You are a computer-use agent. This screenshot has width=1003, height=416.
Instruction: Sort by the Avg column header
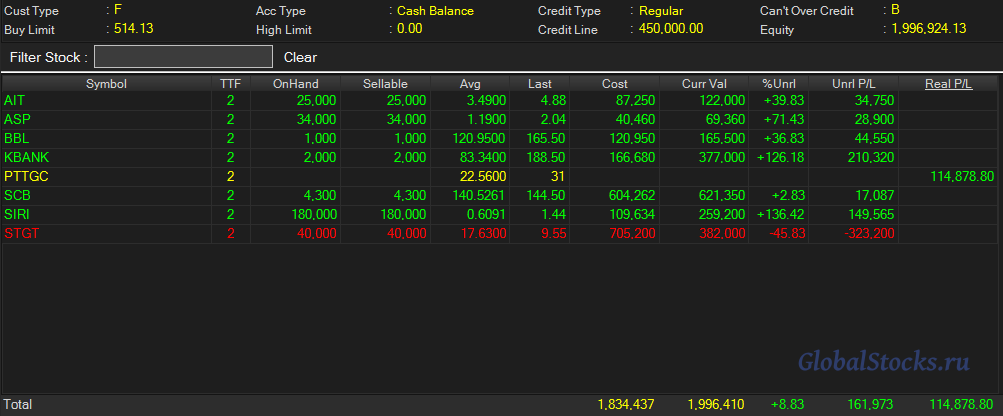point(470,84)
